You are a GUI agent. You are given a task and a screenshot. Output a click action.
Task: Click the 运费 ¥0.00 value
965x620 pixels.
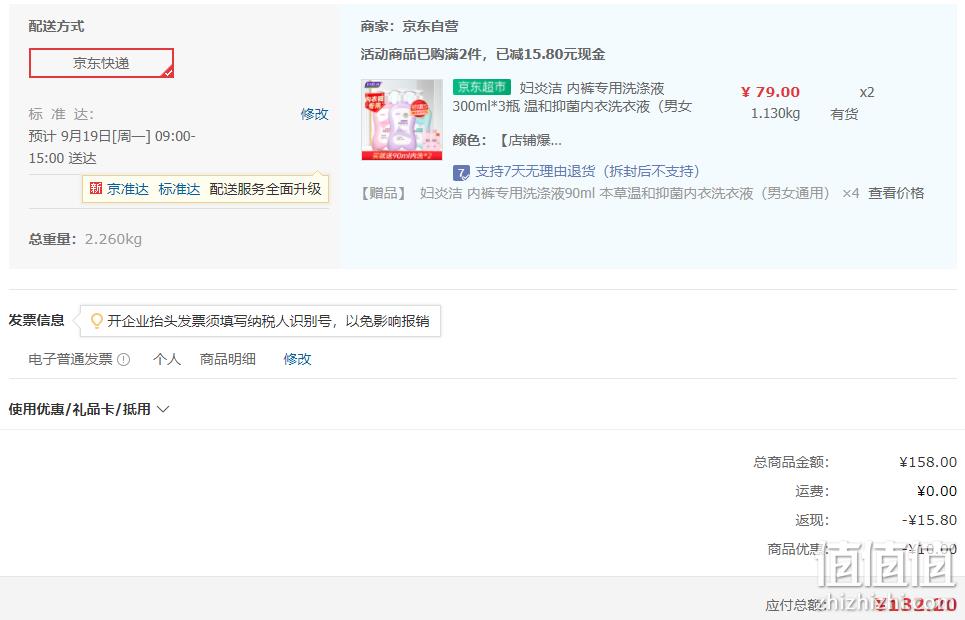click(x=937, y=491)
